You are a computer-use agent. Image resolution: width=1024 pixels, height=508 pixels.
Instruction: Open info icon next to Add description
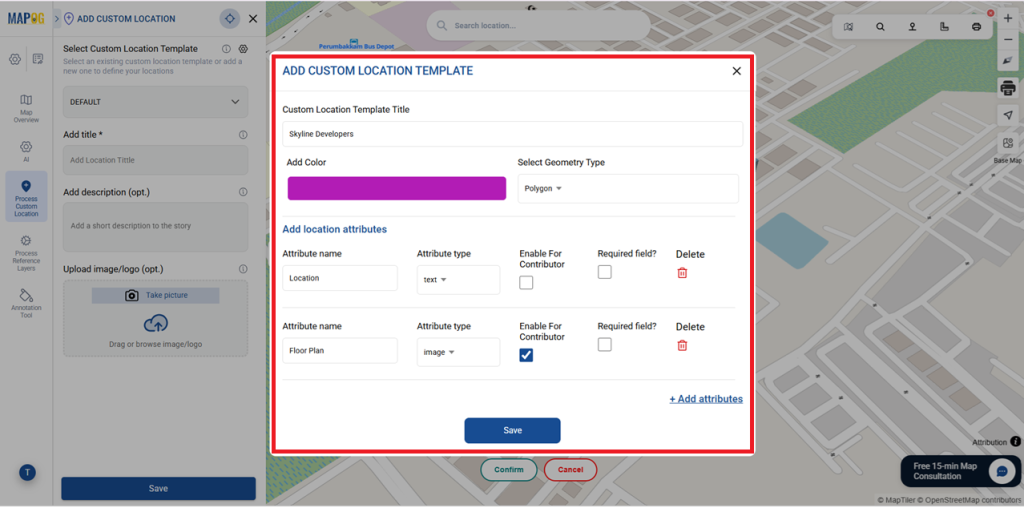[x=243, y=193]
